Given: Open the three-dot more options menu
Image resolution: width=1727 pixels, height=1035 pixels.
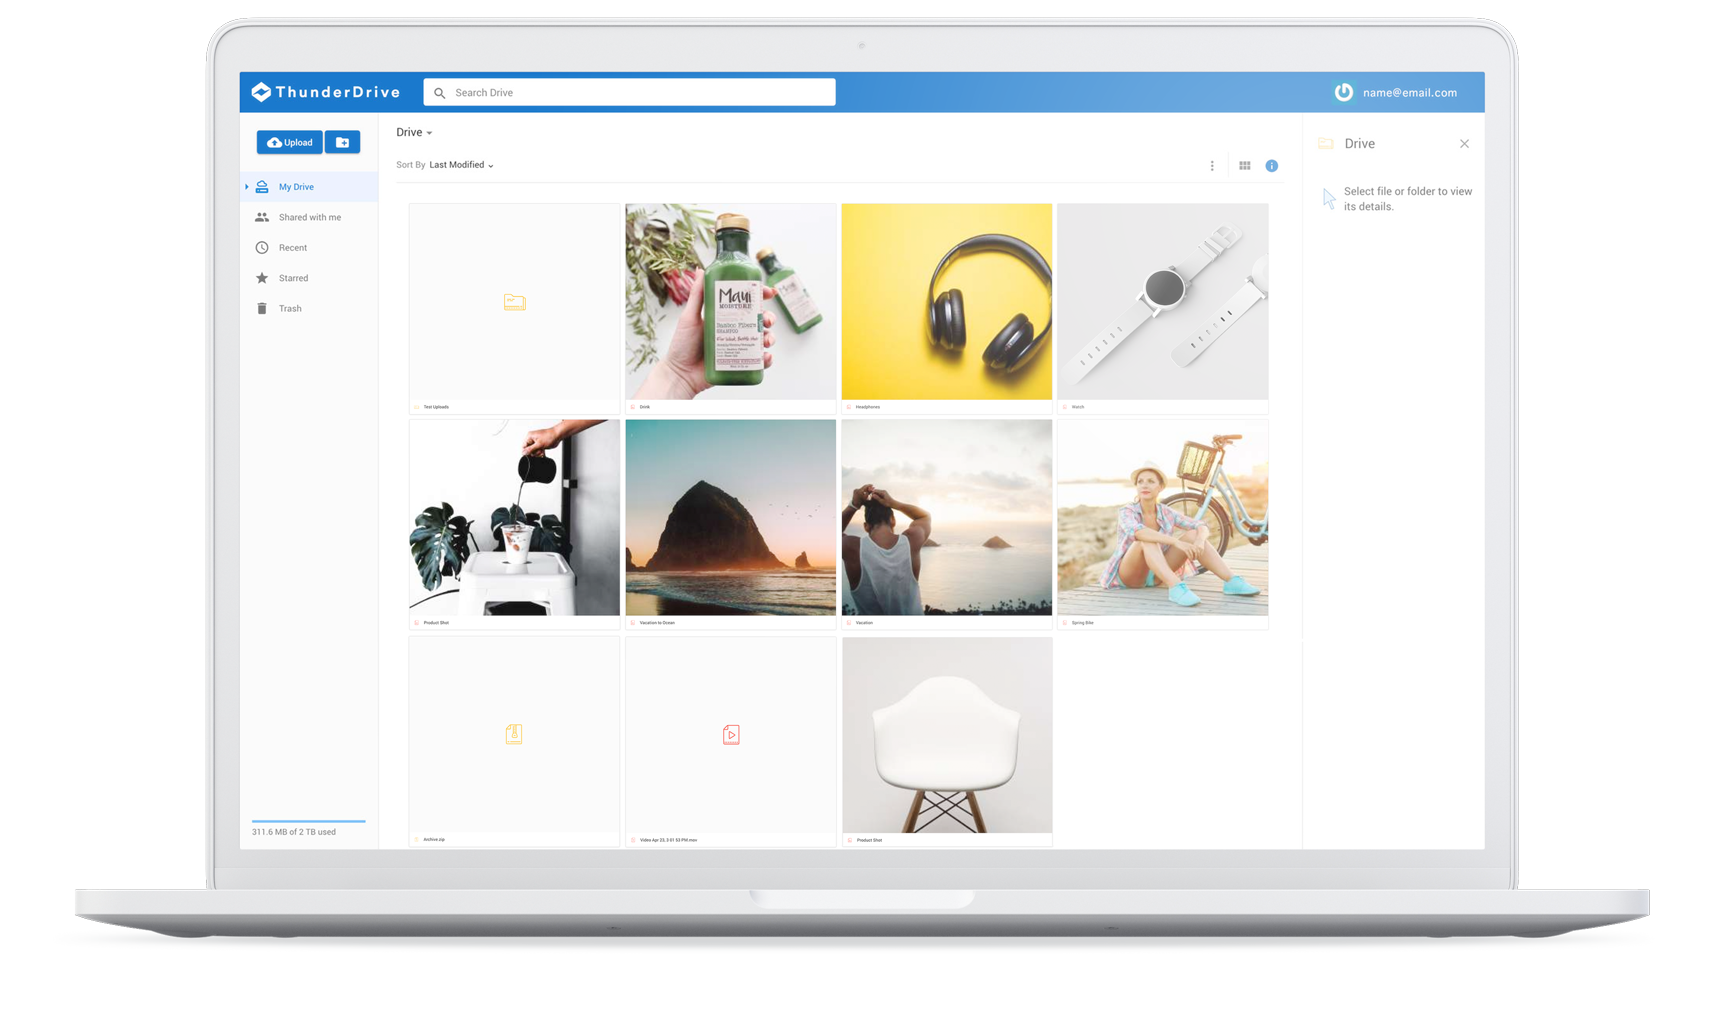Looking at the screenshot, I should point(1212,166).
